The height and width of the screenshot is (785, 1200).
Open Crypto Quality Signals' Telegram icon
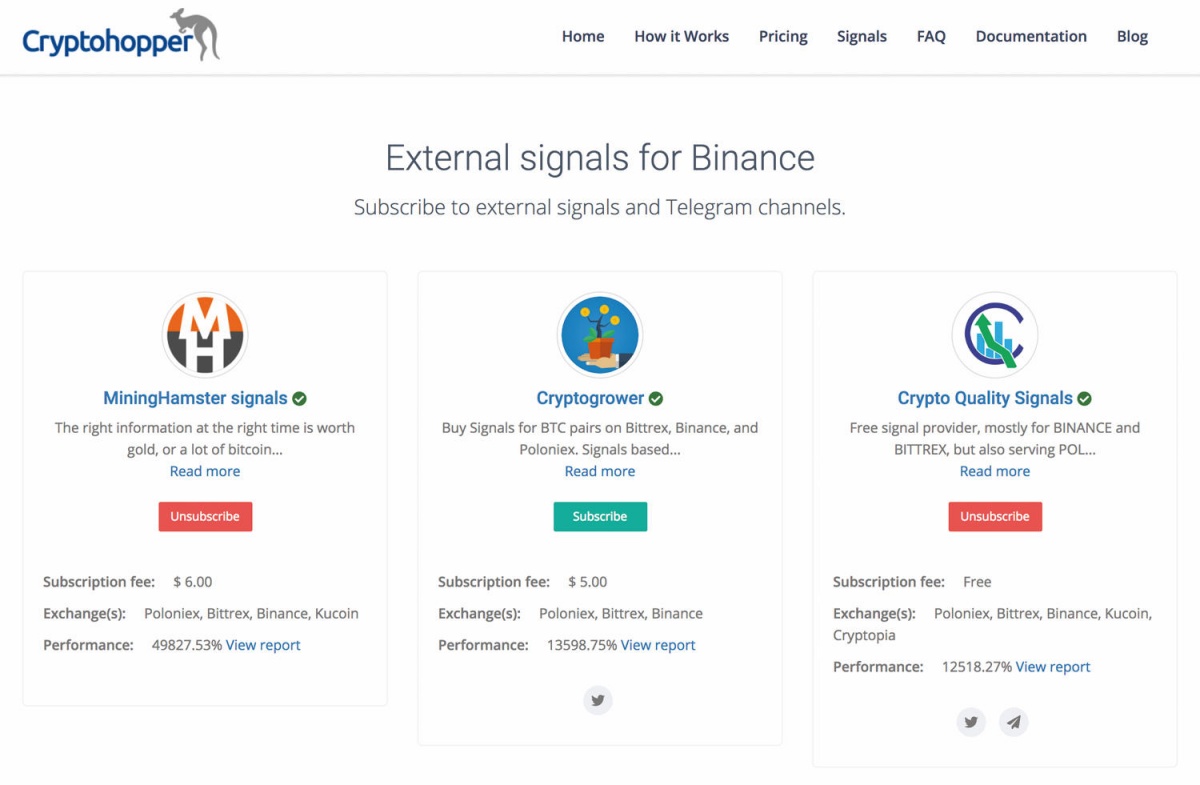(x=1014, y=722)
